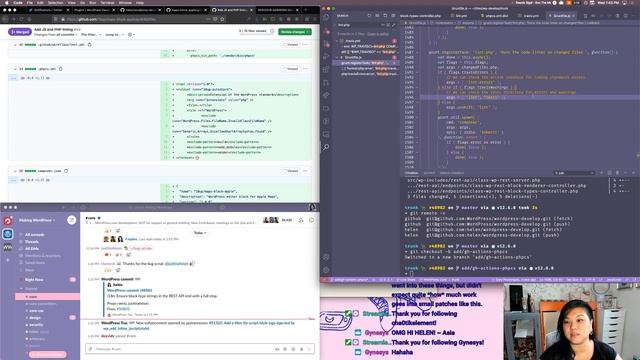Click mention @ icon in Slack message box

tap(285, 349)
